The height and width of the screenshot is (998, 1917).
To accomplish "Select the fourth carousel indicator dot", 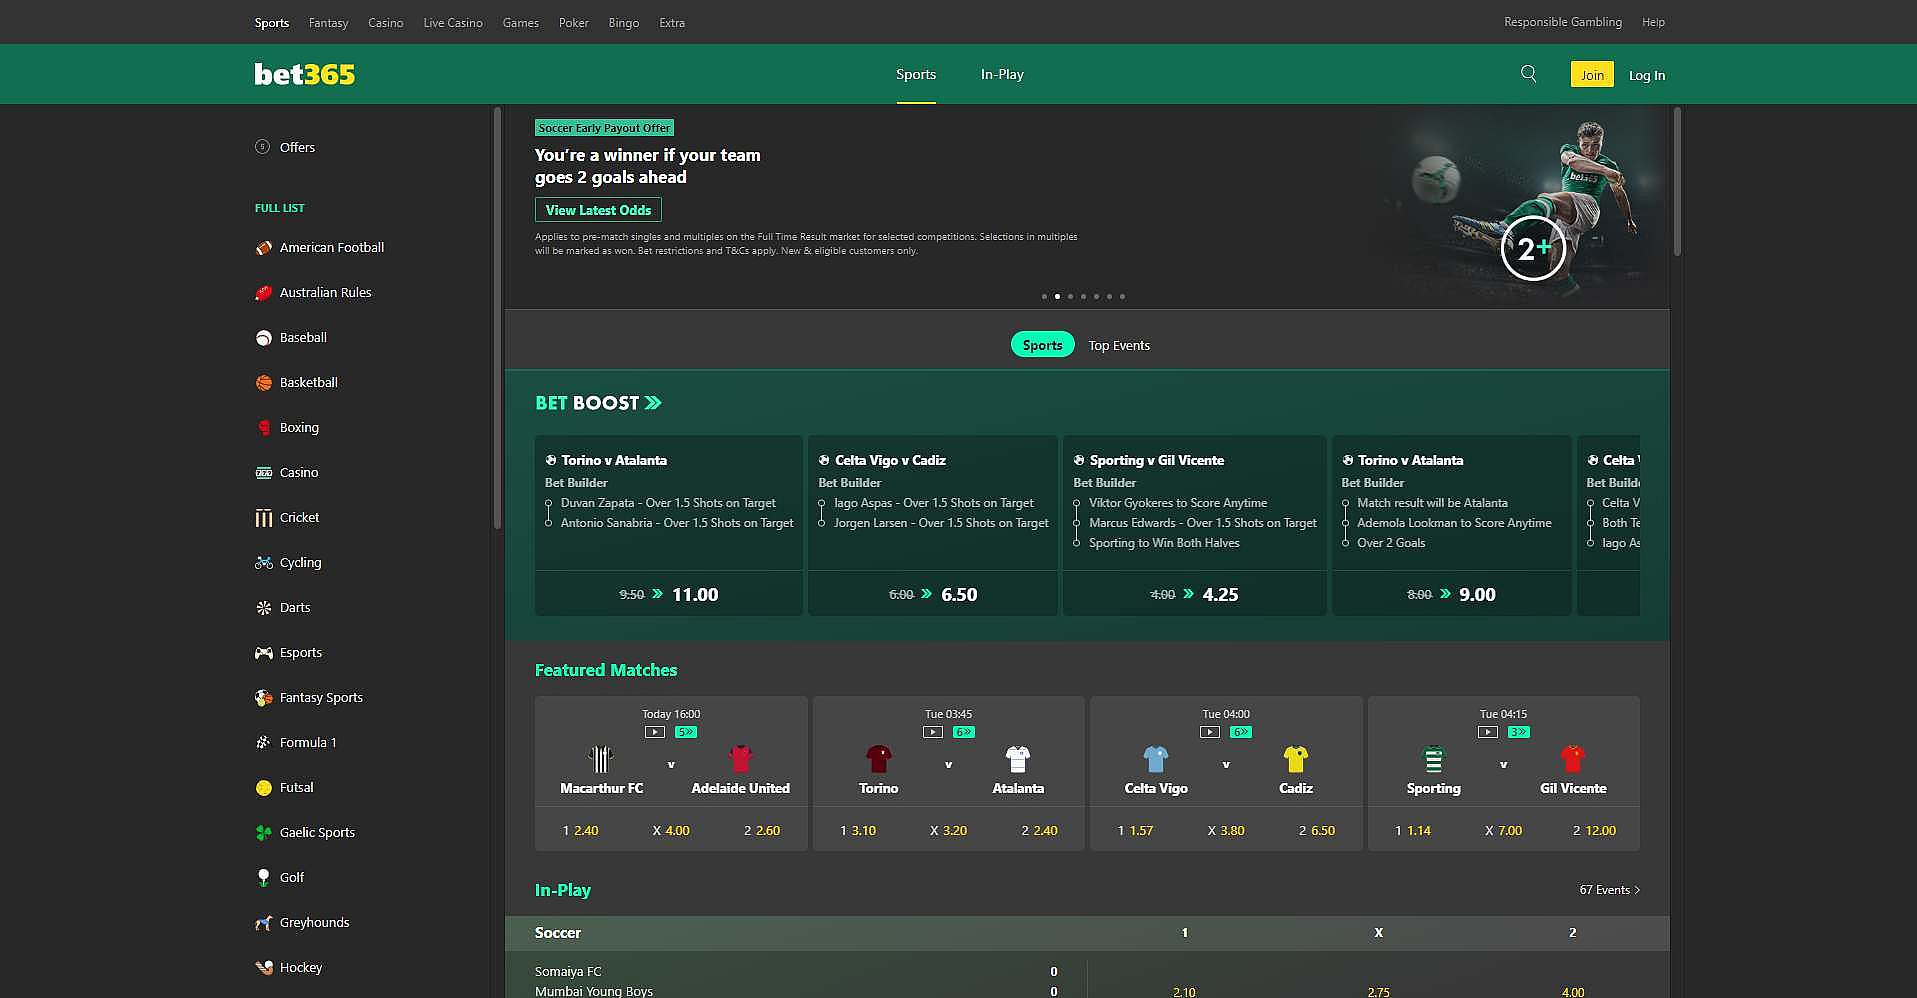I will (1083, 296).
